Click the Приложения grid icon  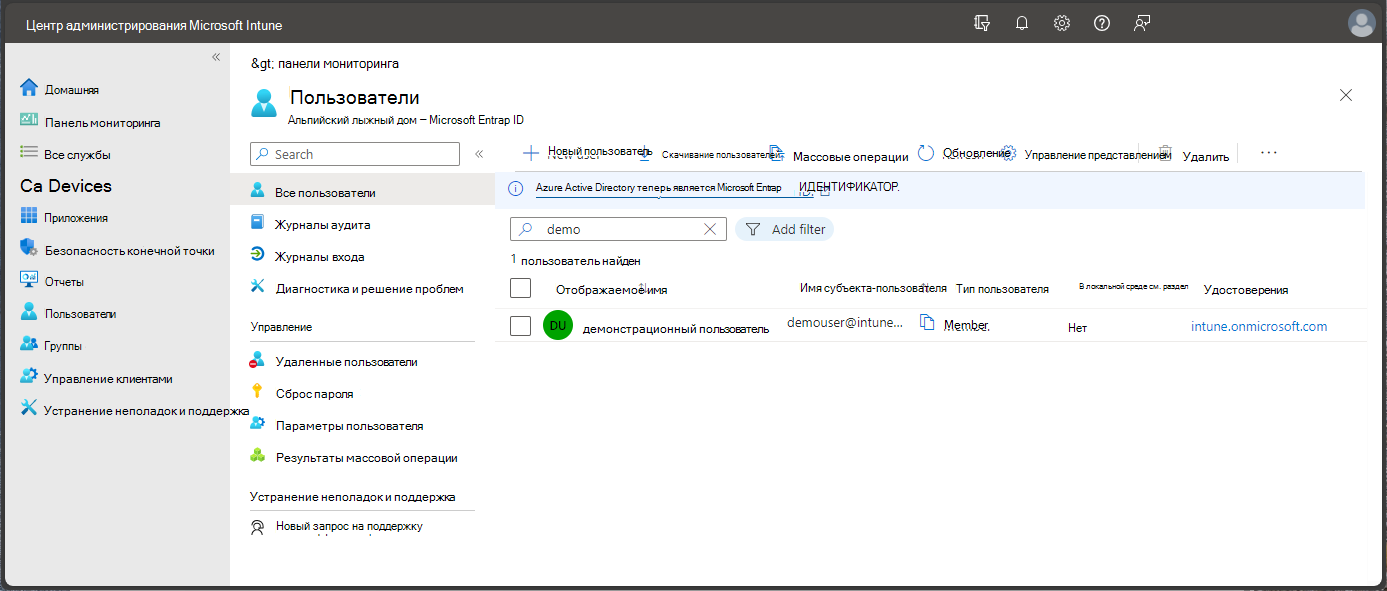point(29,217)
